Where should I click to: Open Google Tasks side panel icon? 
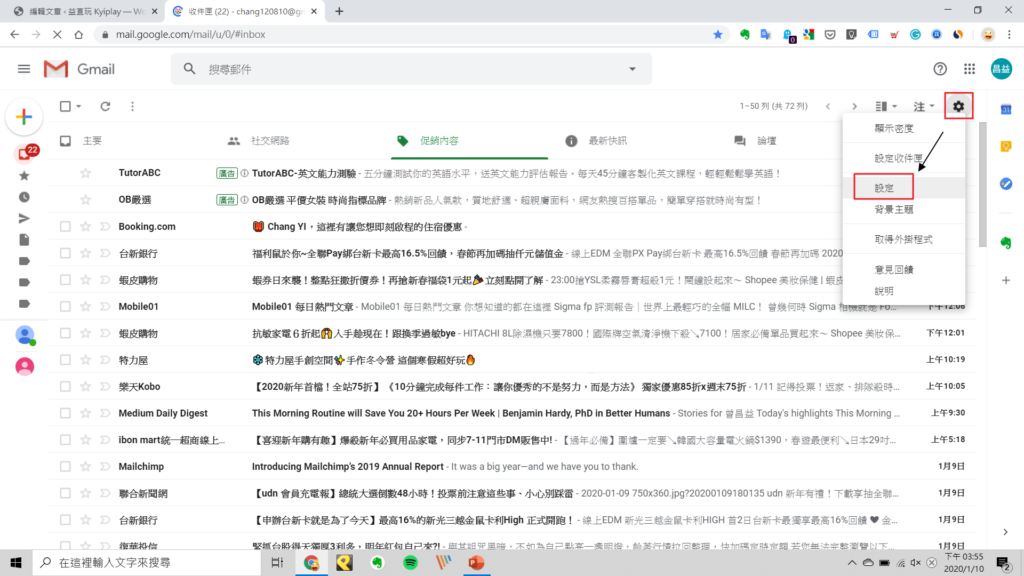(1006, 184)
